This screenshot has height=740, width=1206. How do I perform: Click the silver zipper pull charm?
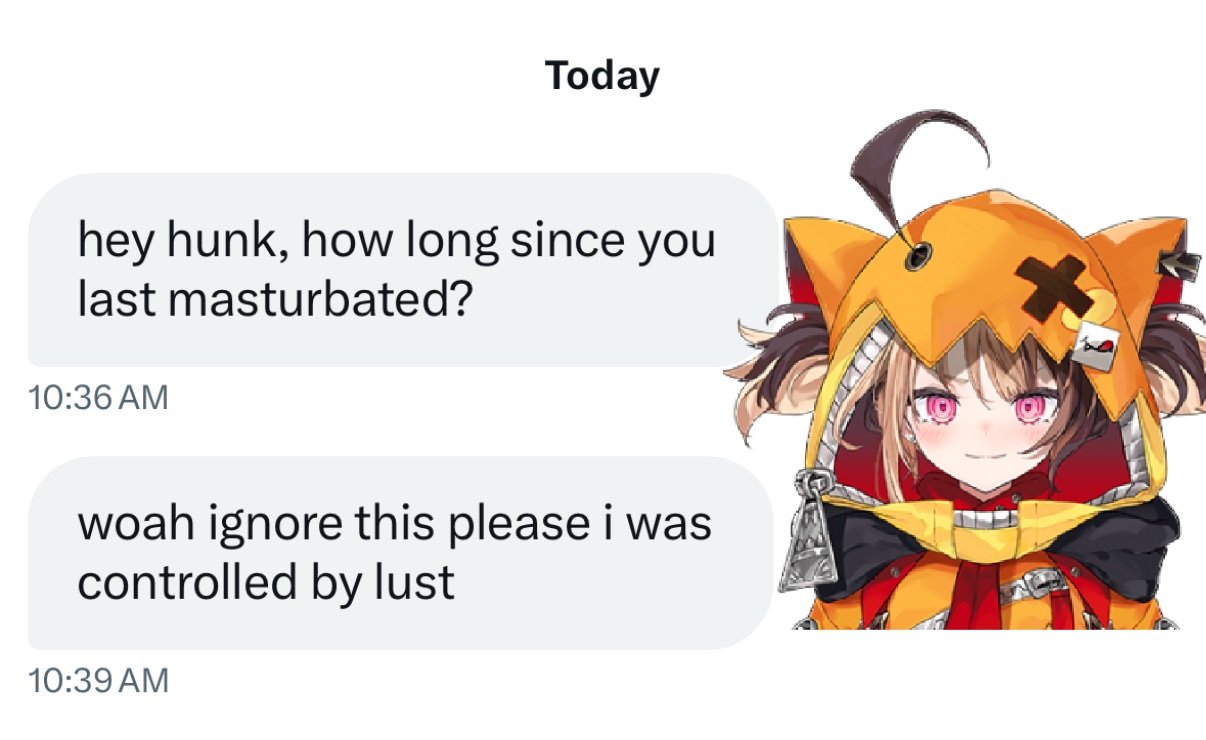click(806, 529)
